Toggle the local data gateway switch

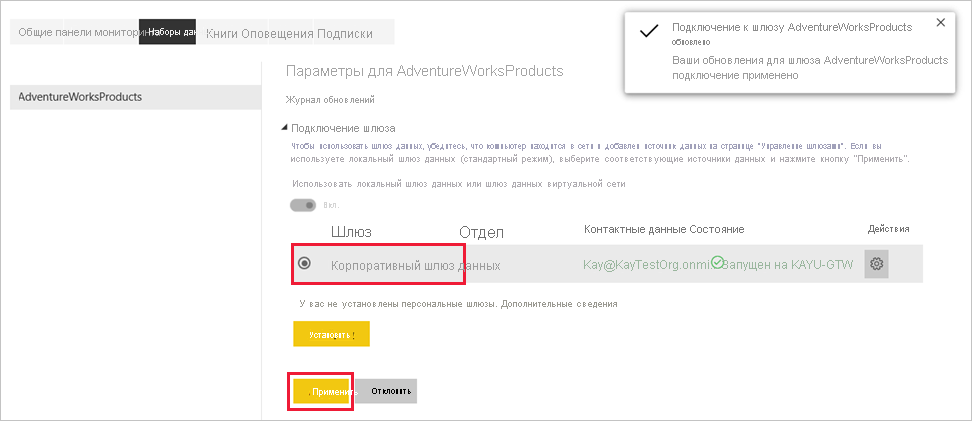(303, 205)
